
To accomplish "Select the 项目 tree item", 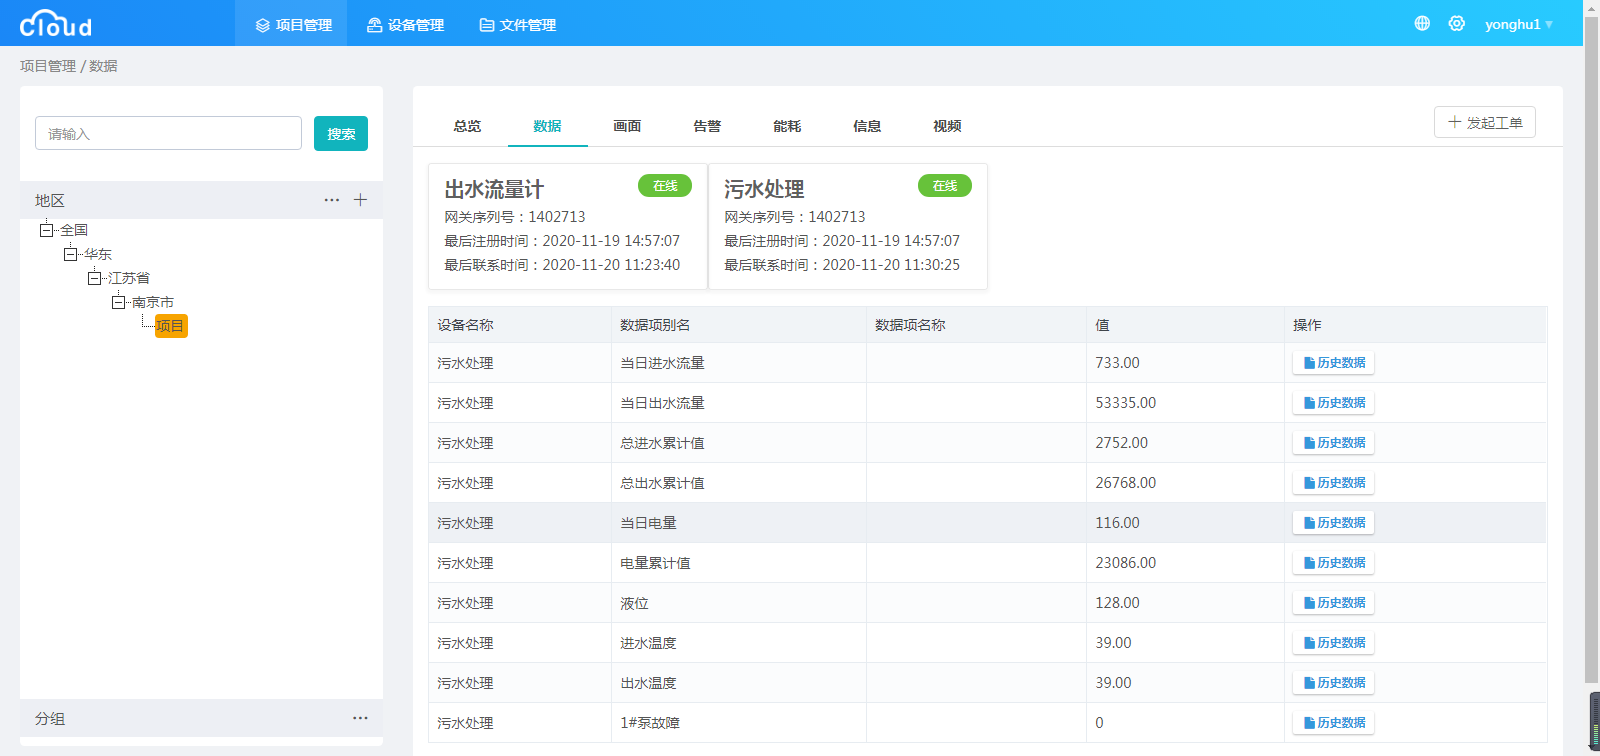I will [171, 326].
